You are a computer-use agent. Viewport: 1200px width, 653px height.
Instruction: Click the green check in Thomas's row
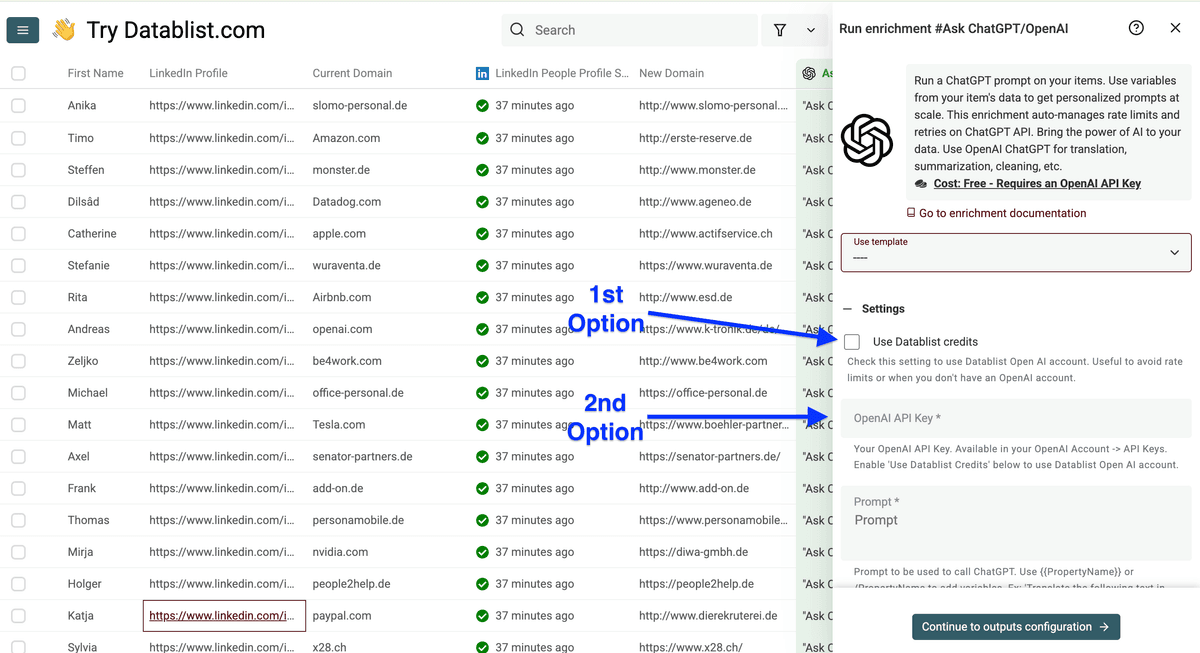pyautogui.click(x=483, y=520)
